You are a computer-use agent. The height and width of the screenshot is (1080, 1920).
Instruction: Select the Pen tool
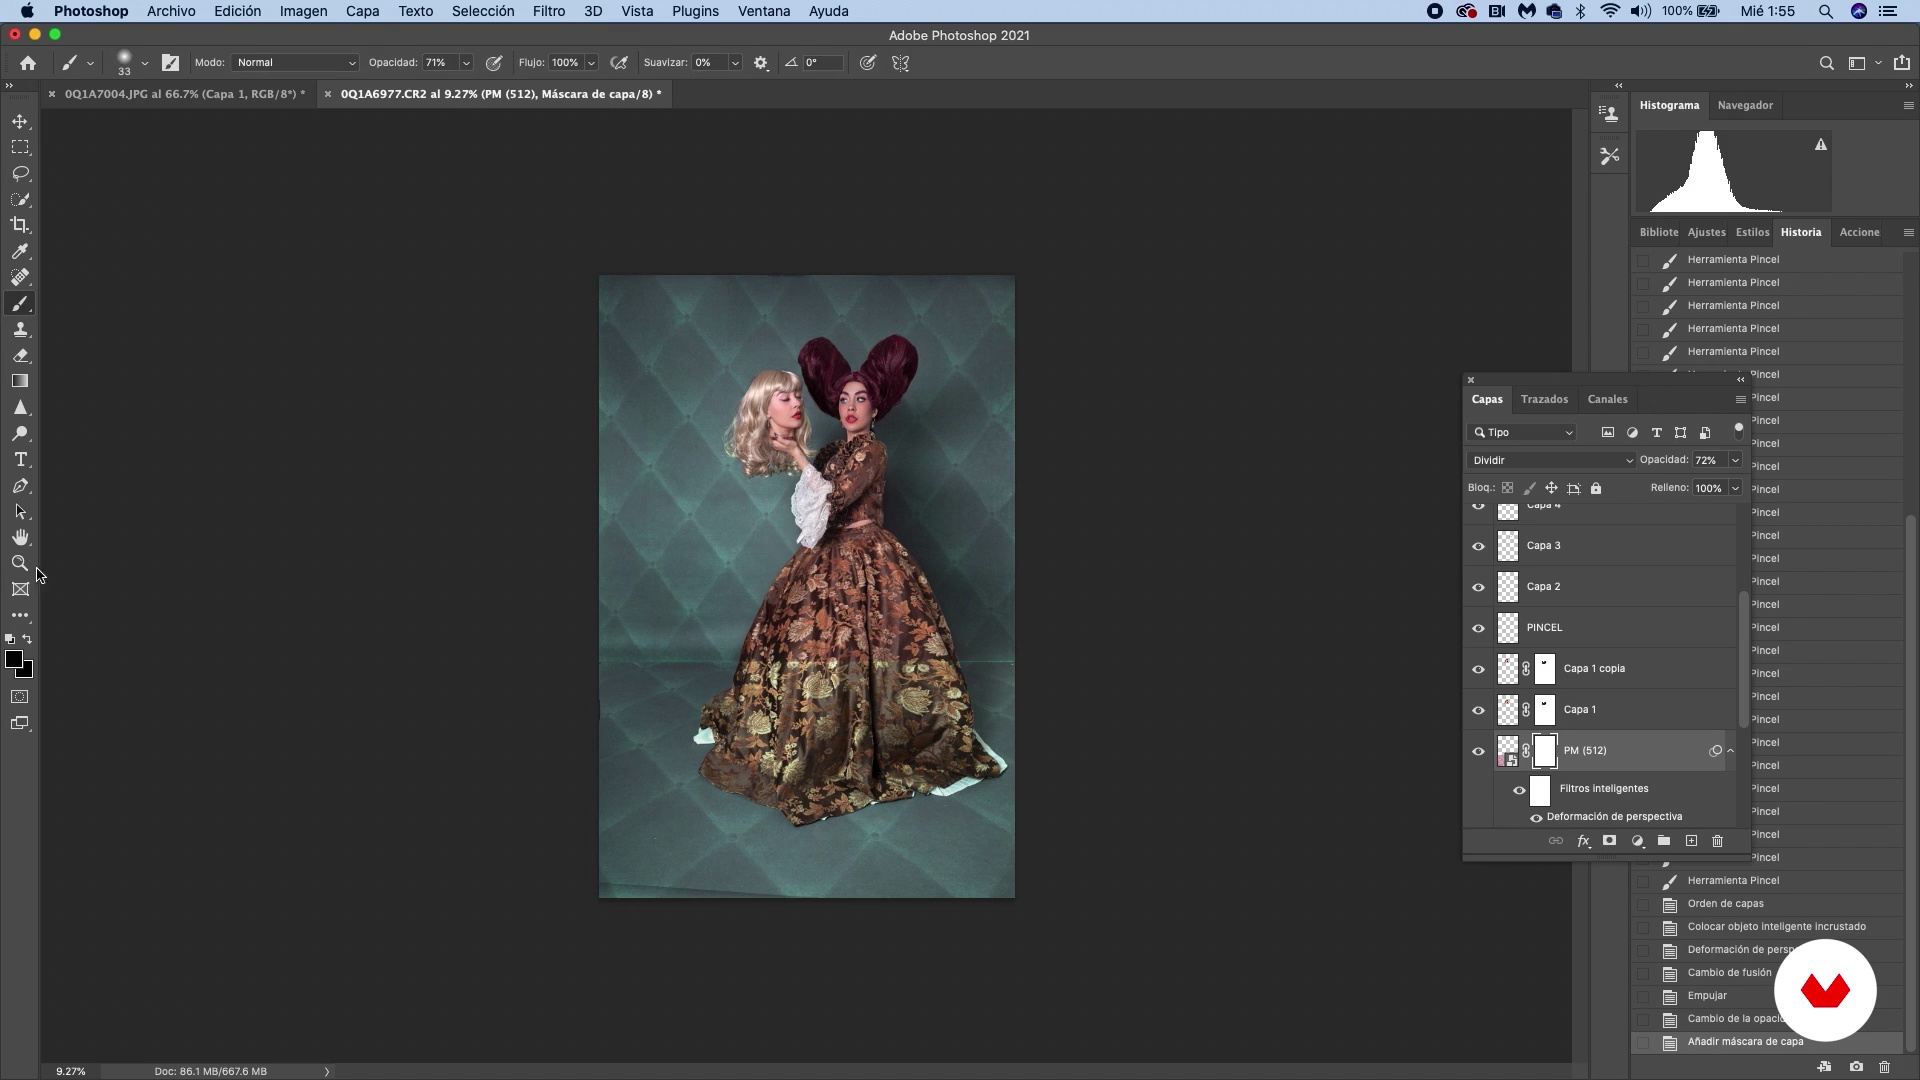coord(20,485)
